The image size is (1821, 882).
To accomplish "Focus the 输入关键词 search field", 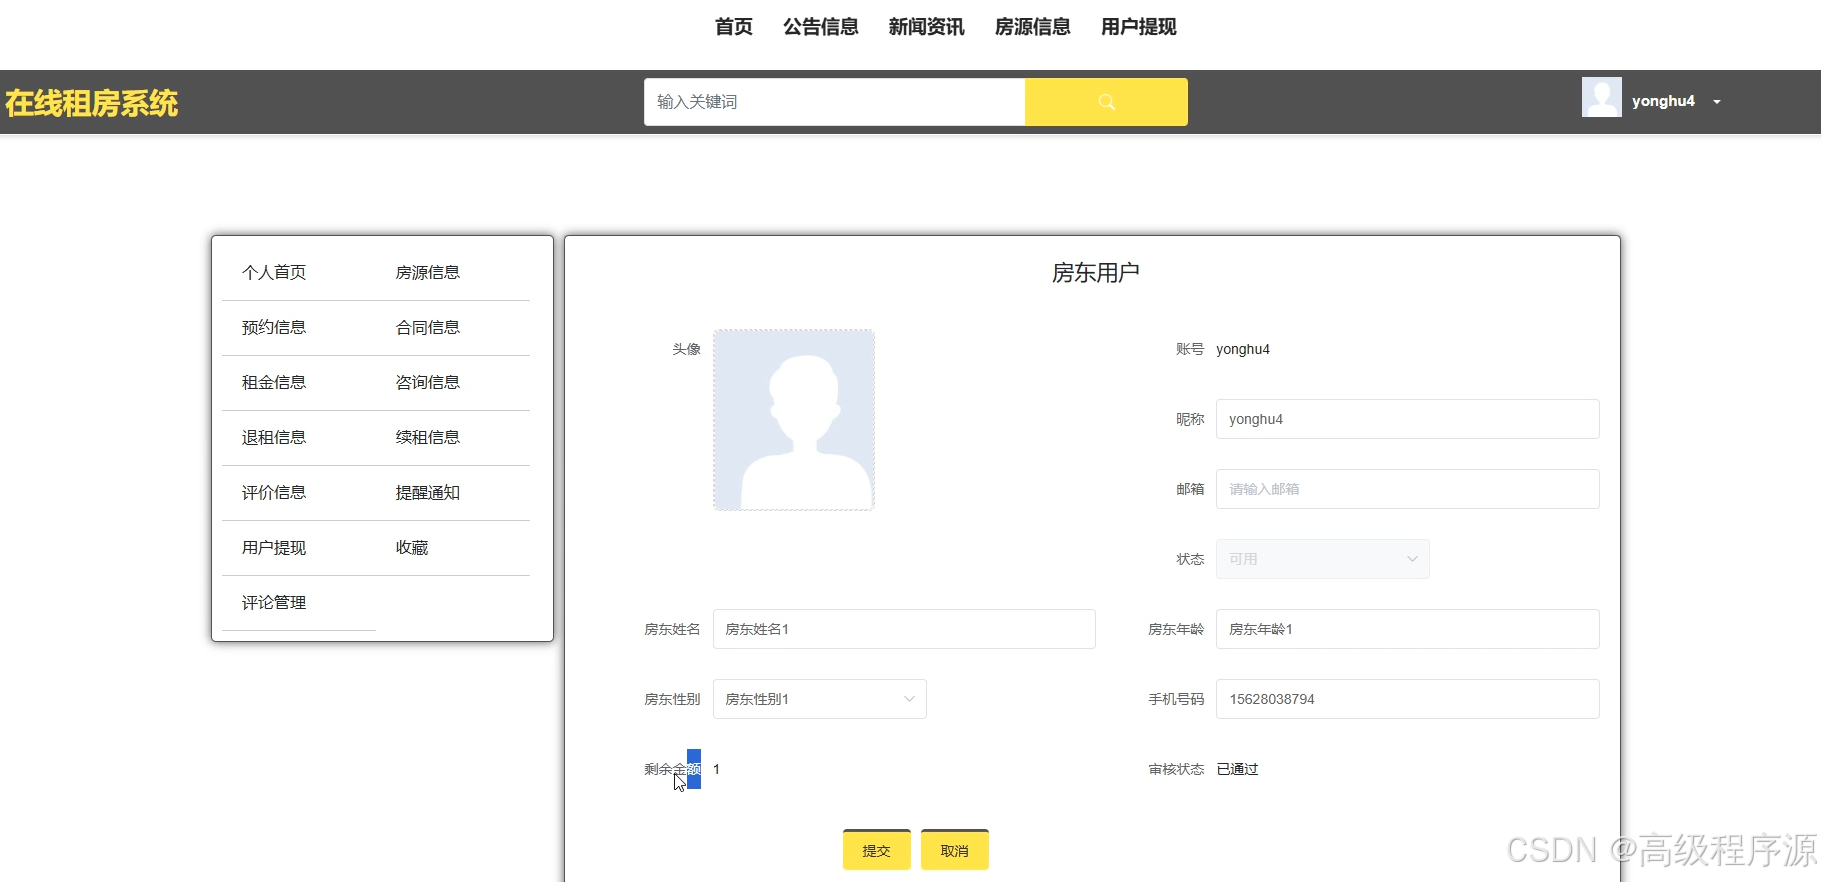I will 834,102.
